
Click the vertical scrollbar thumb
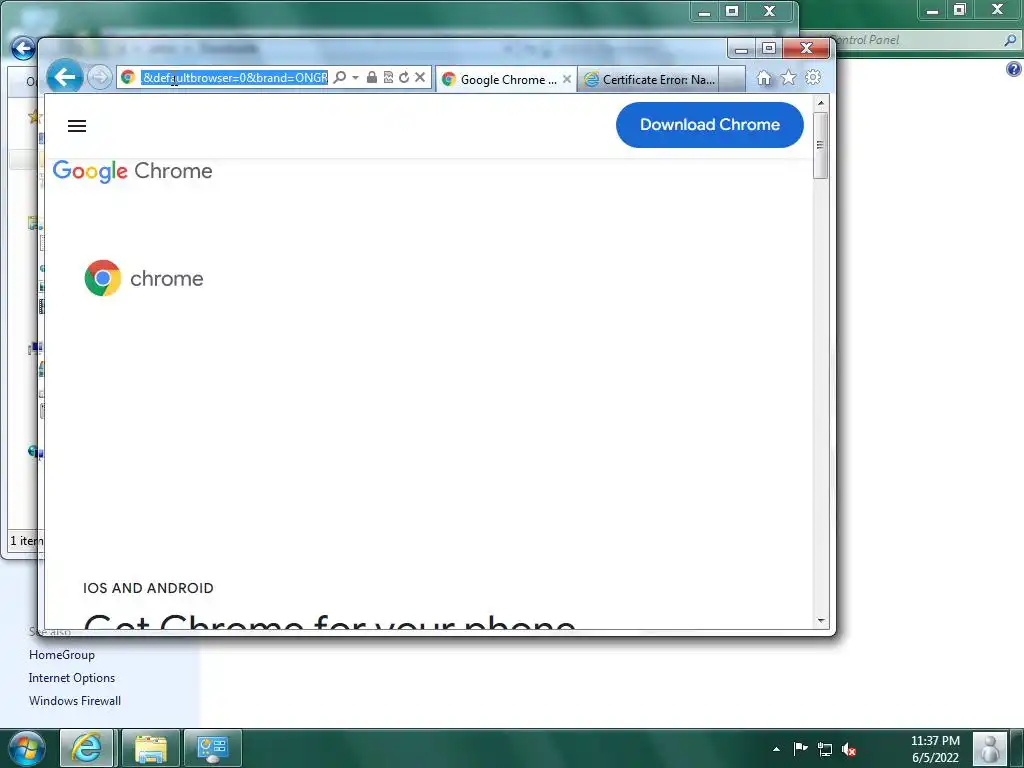coord(821,145)
